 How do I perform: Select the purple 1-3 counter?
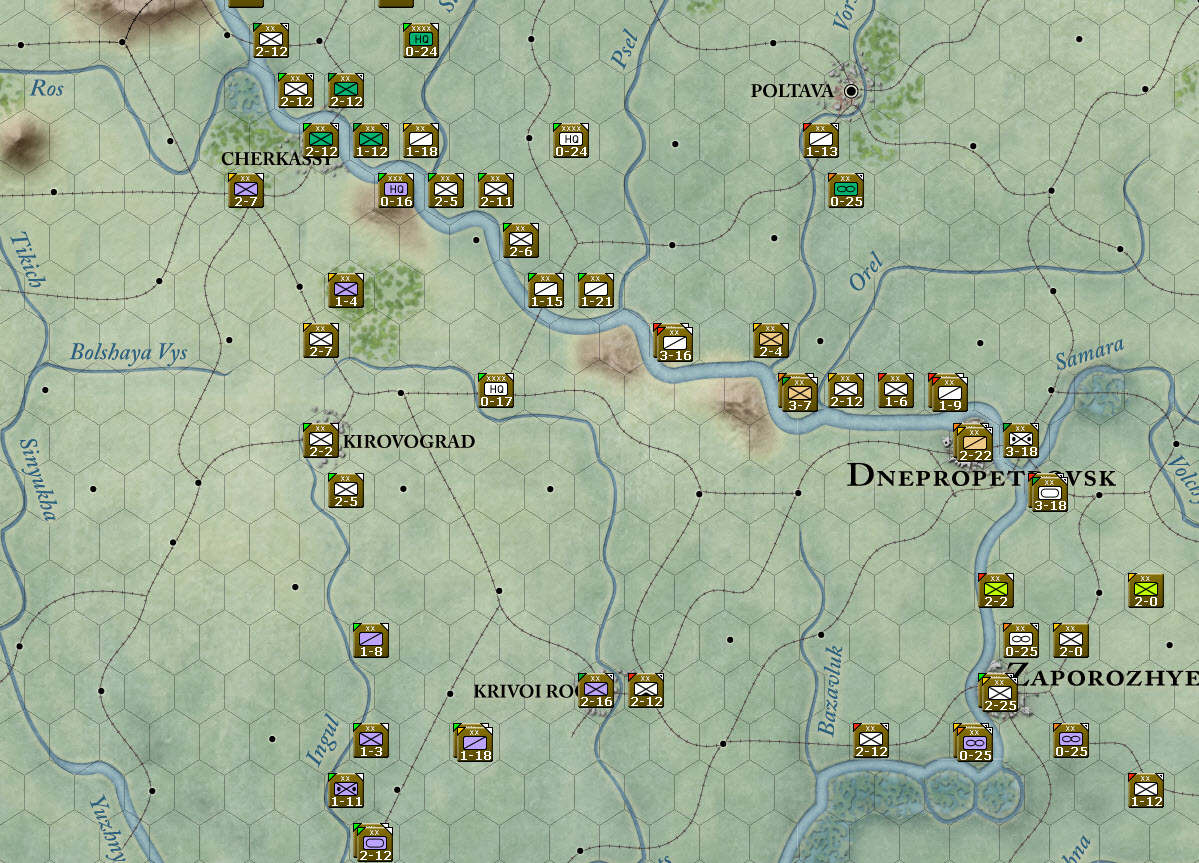pyautogui.click(x=372, y=741)
